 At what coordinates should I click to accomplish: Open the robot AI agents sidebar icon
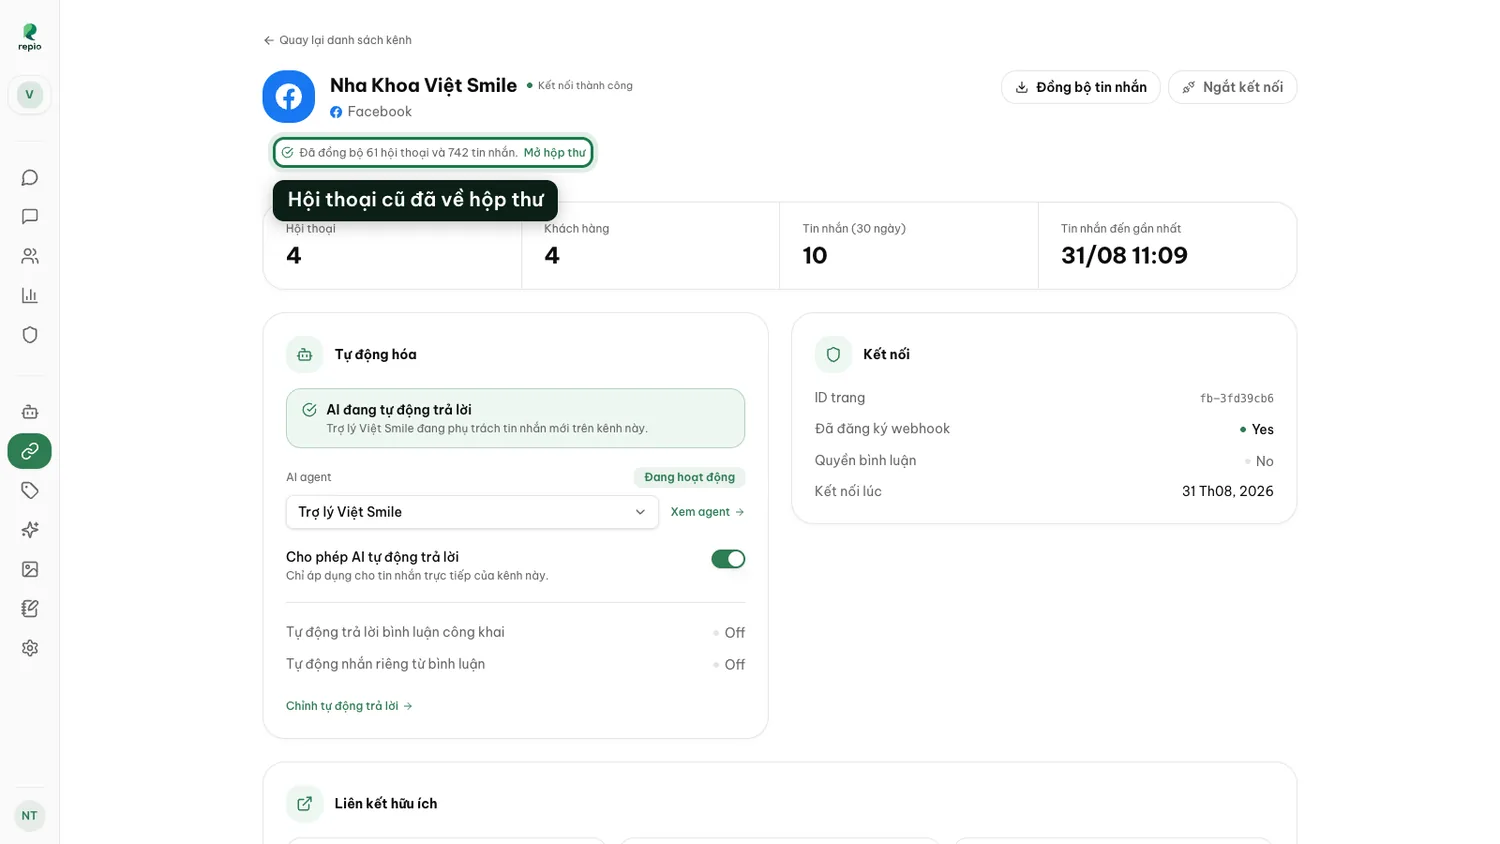tap(30, 412)
